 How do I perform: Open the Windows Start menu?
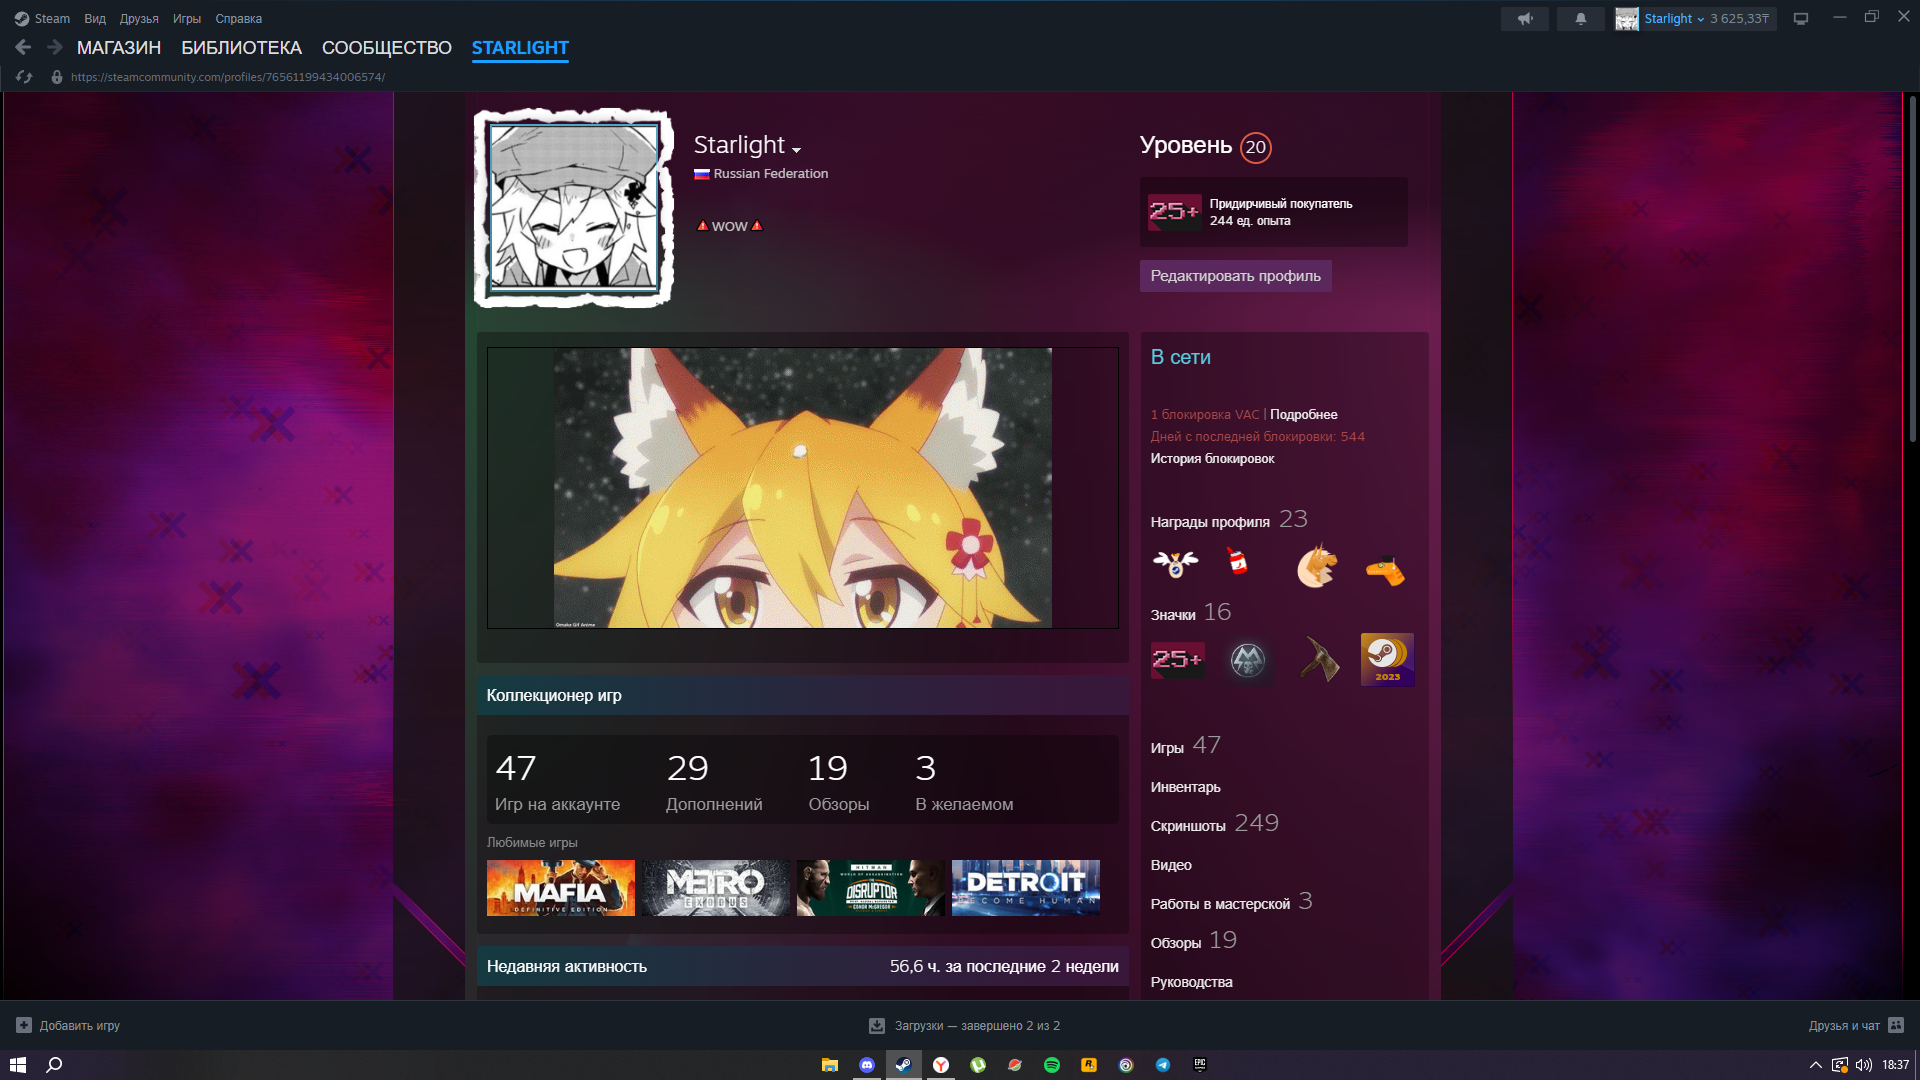point(18,1065)
